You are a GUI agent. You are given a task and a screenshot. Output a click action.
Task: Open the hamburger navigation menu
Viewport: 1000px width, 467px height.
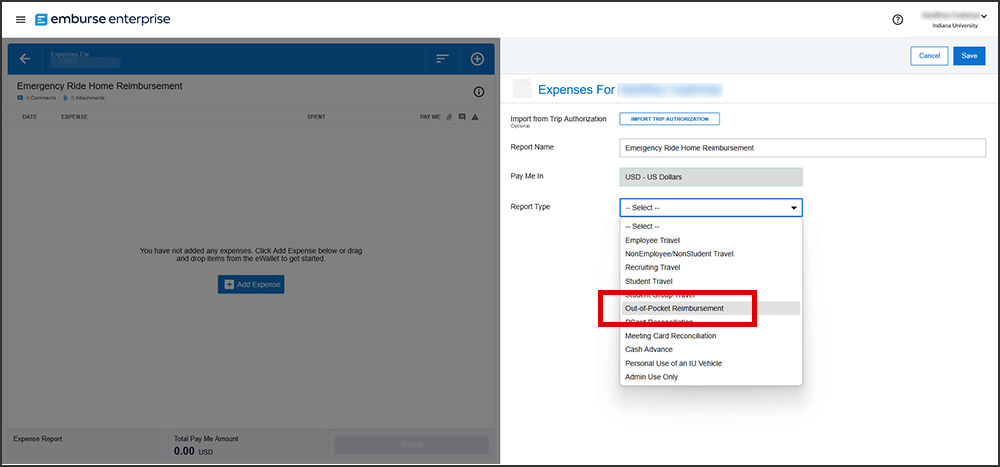[x=20, y=20]
